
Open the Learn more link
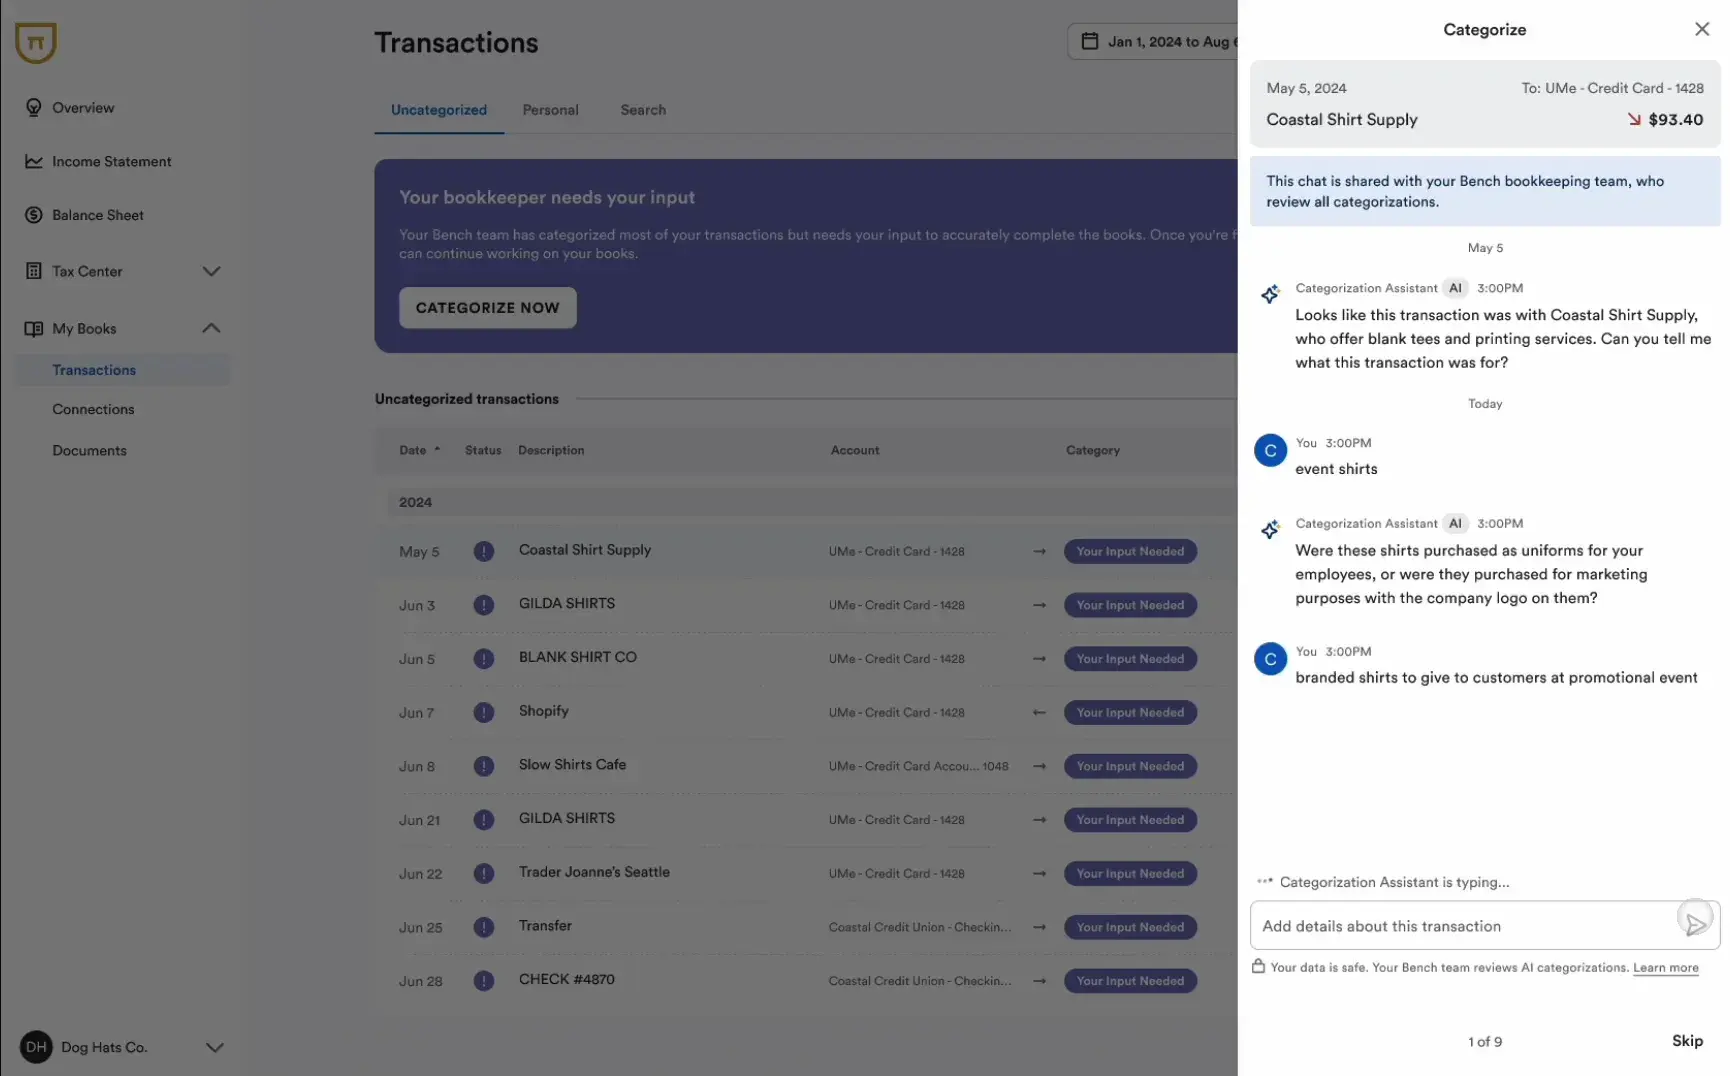click(x=1665, y=968)
